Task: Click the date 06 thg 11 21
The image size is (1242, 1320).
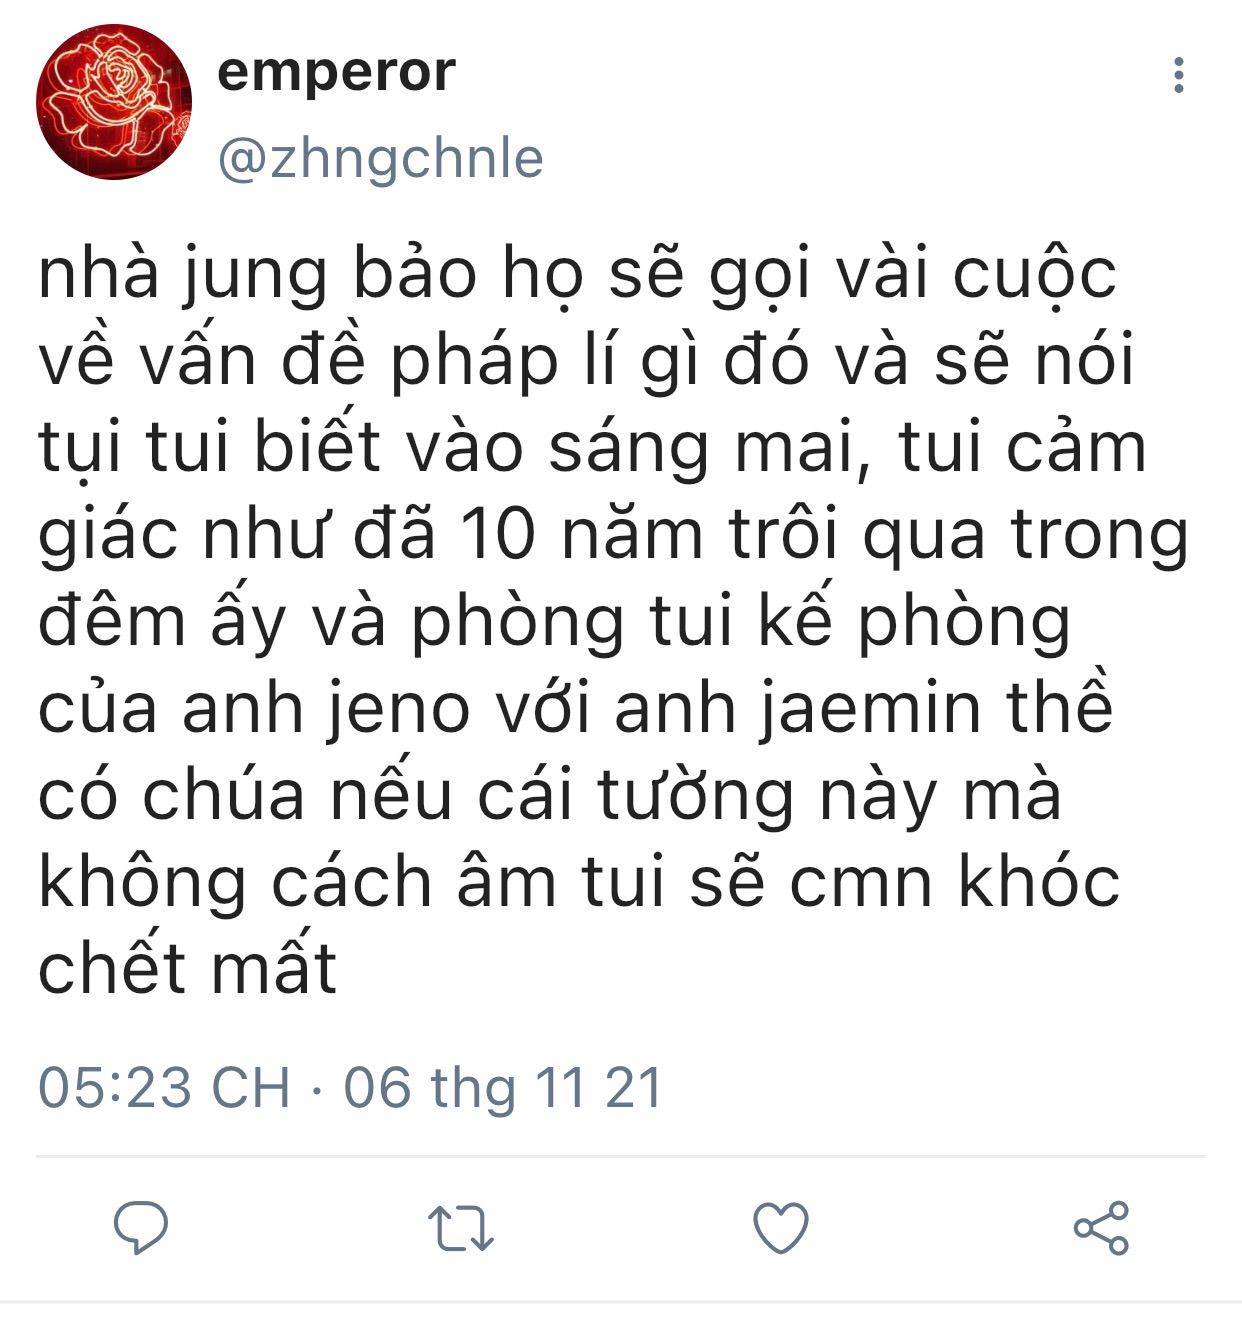Action: coord(503,1087)
